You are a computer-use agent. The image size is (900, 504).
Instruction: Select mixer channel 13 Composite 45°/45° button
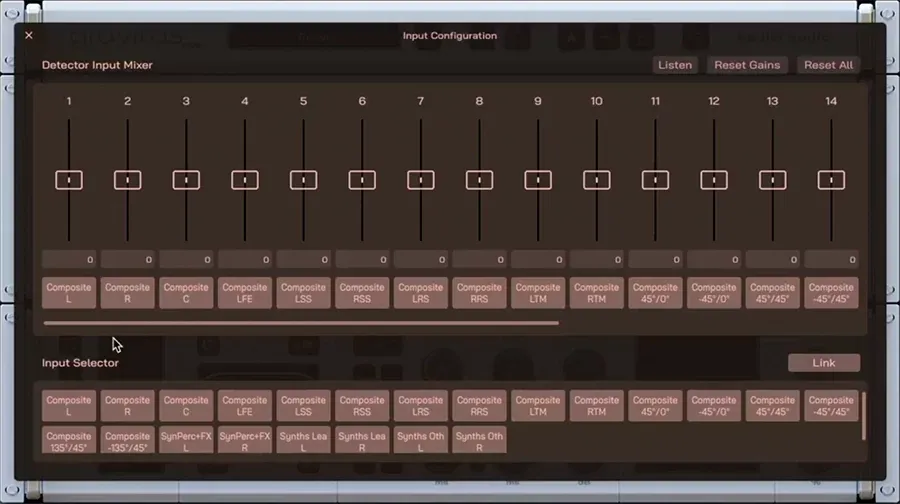pos(773,293)
